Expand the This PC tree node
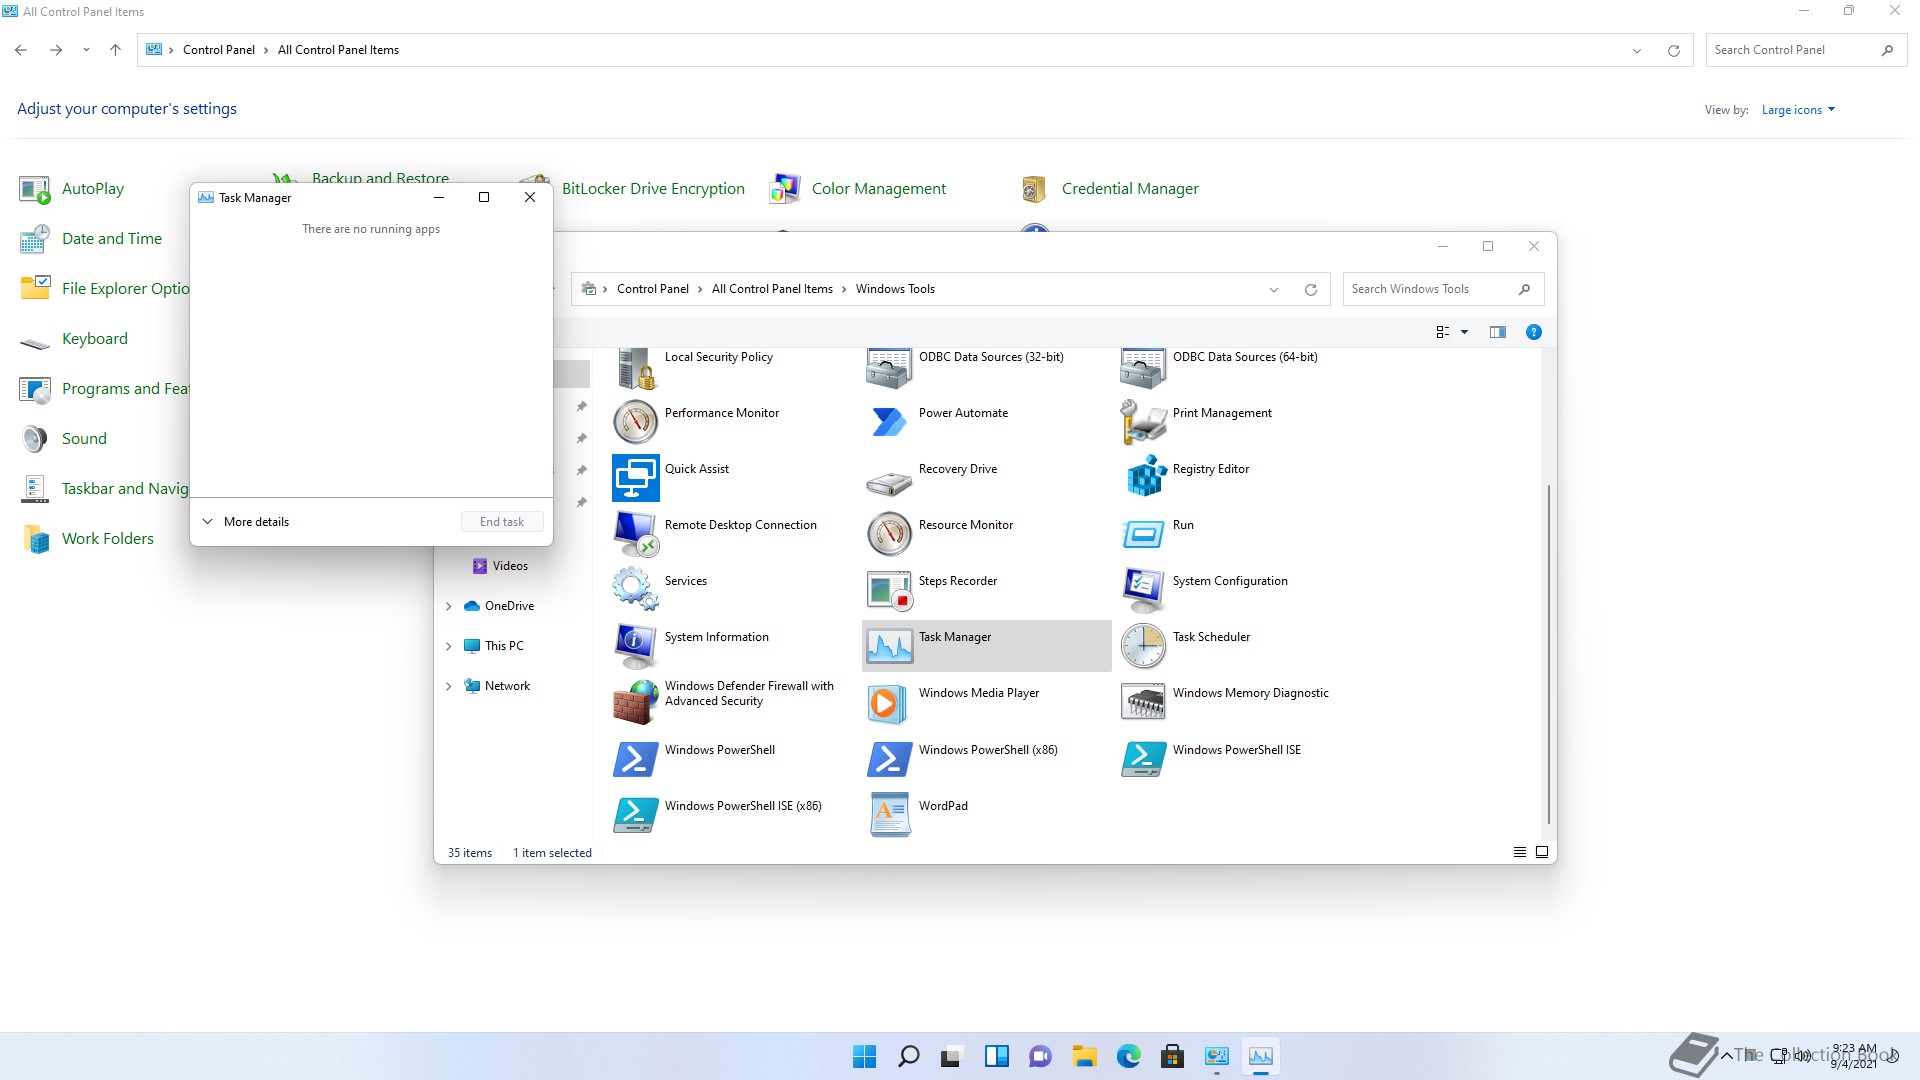 [449, 646]
